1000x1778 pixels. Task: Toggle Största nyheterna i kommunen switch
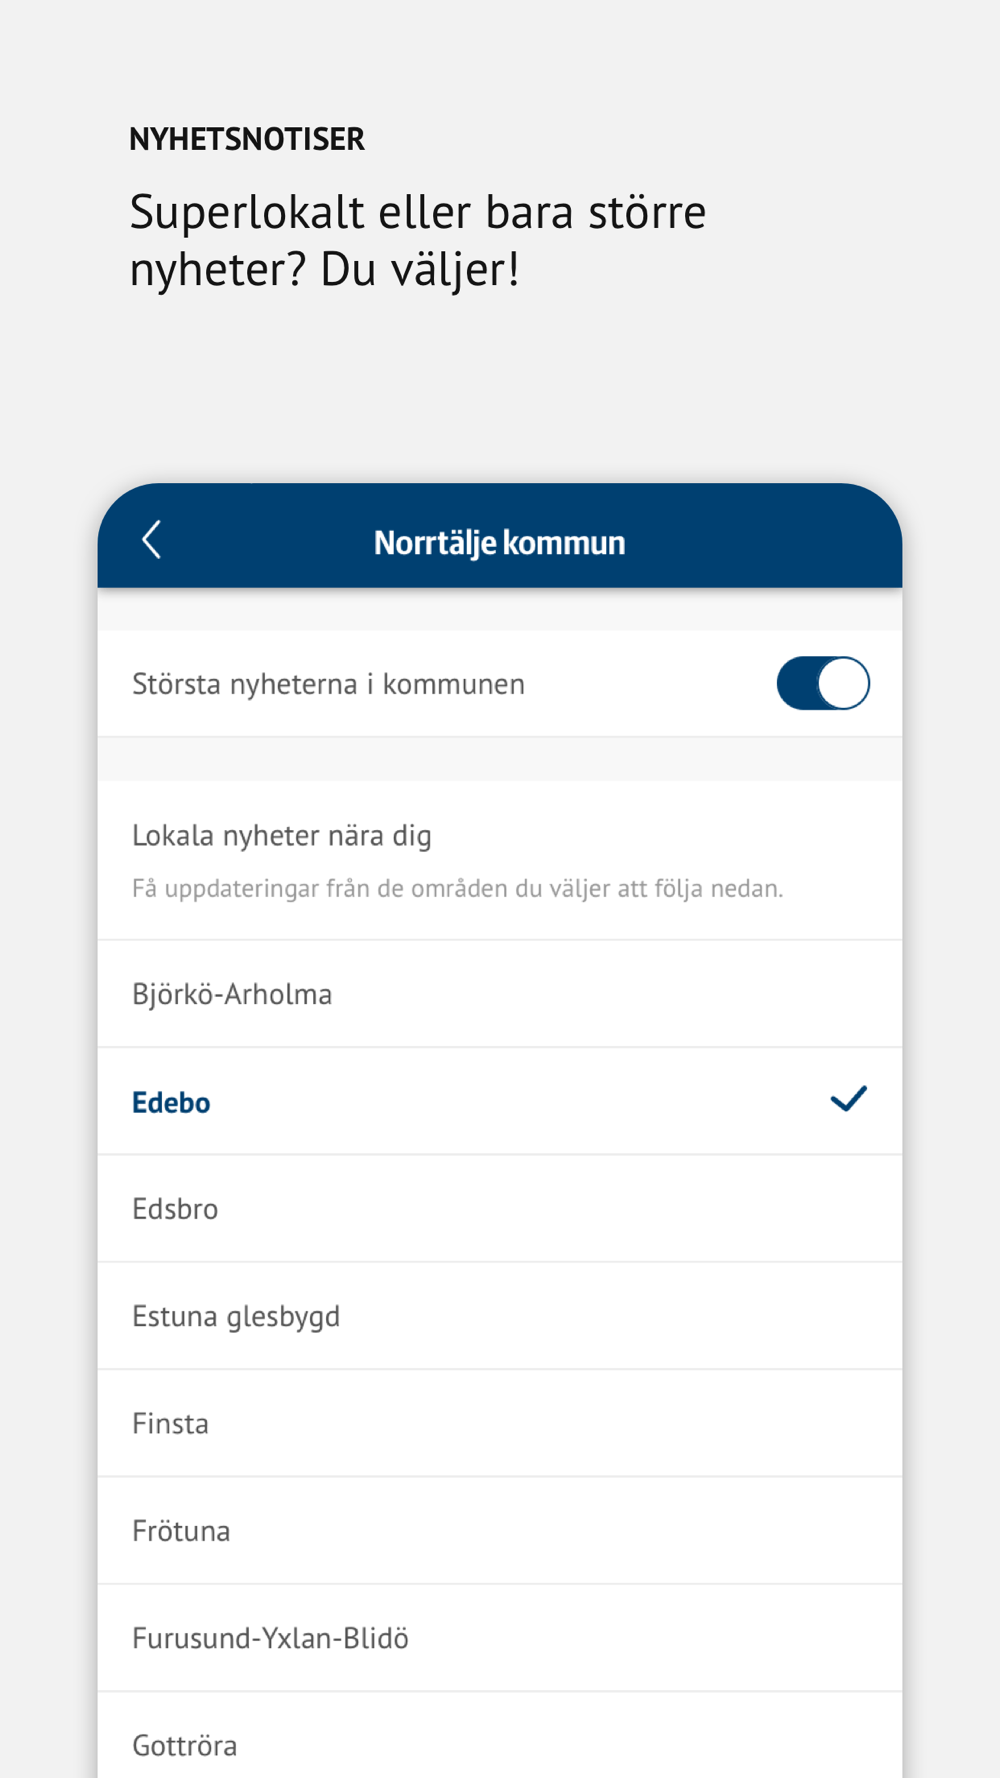click(822, 684)
